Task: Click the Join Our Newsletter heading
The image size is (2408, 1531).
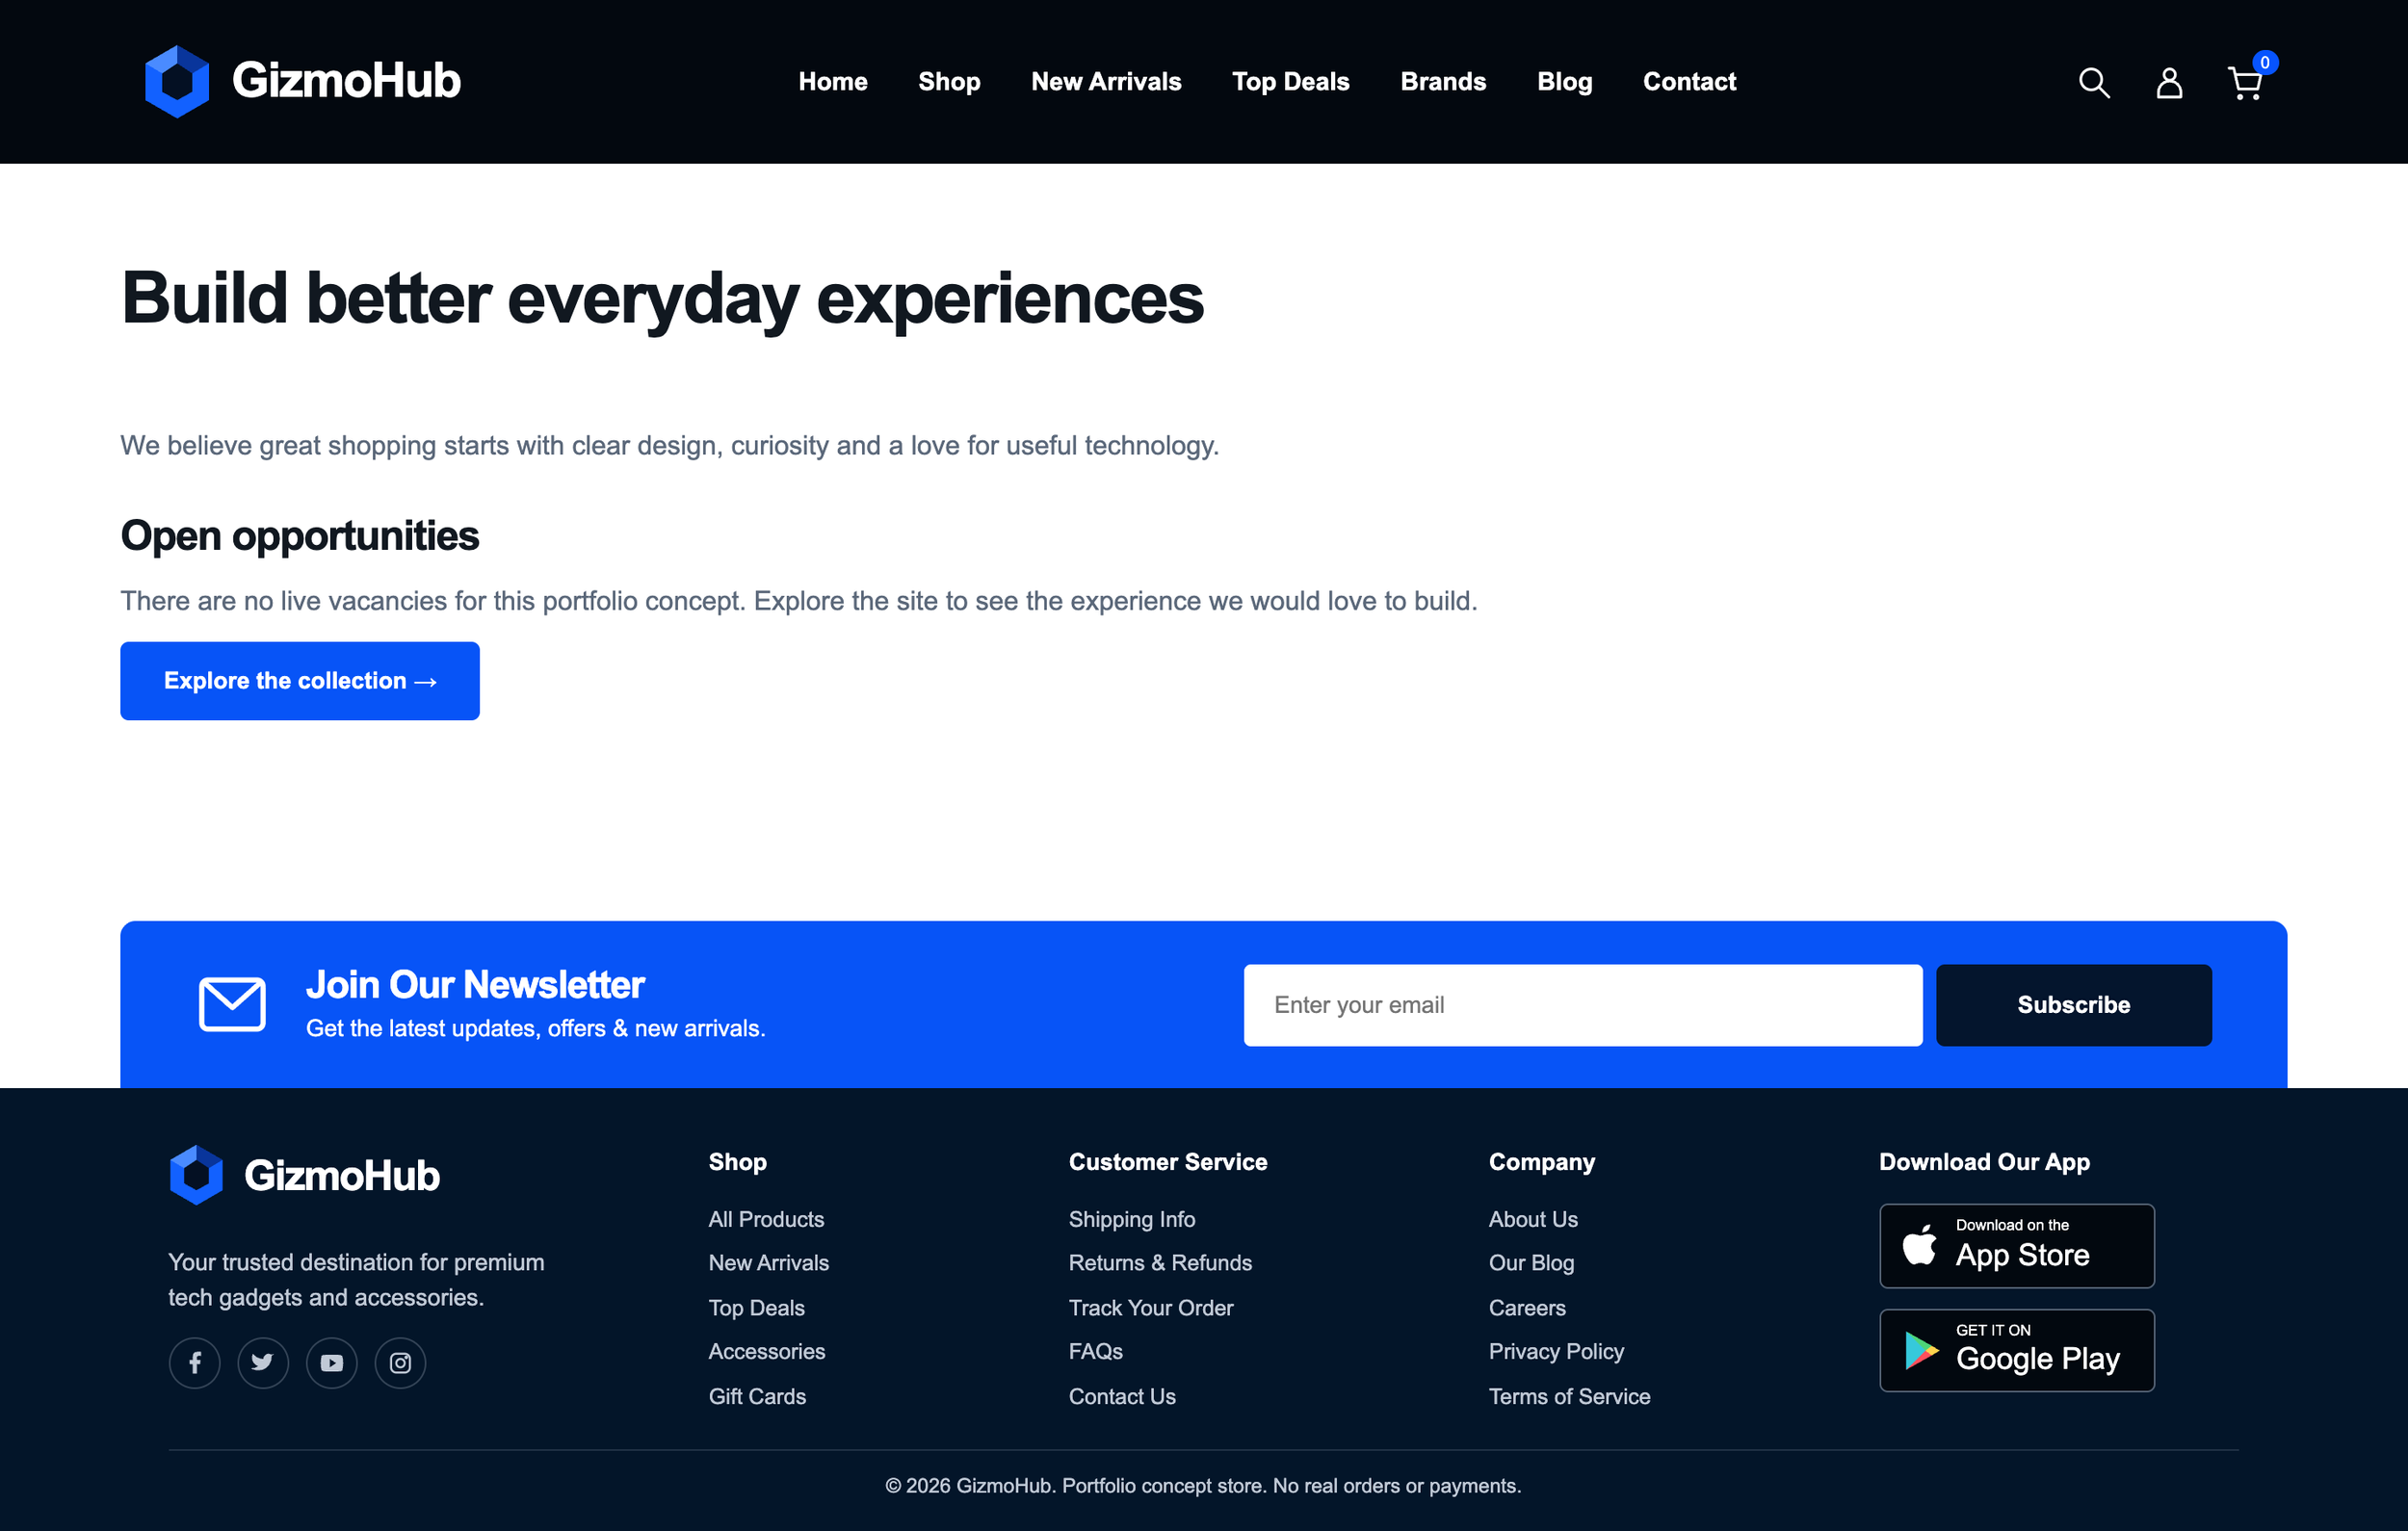Action: 475,985
